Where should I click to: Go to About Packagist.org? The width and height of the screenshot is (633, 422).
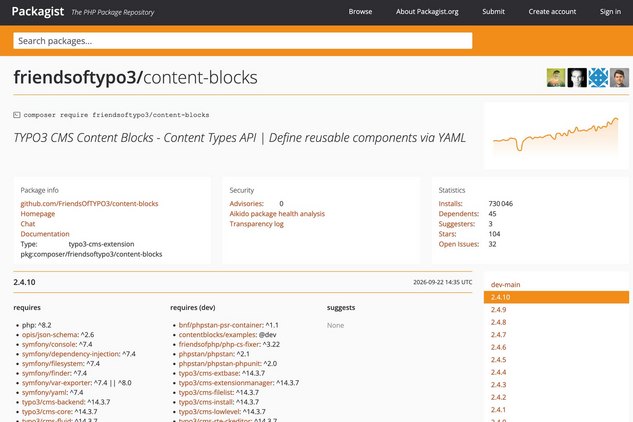click(x=427, y=12)
